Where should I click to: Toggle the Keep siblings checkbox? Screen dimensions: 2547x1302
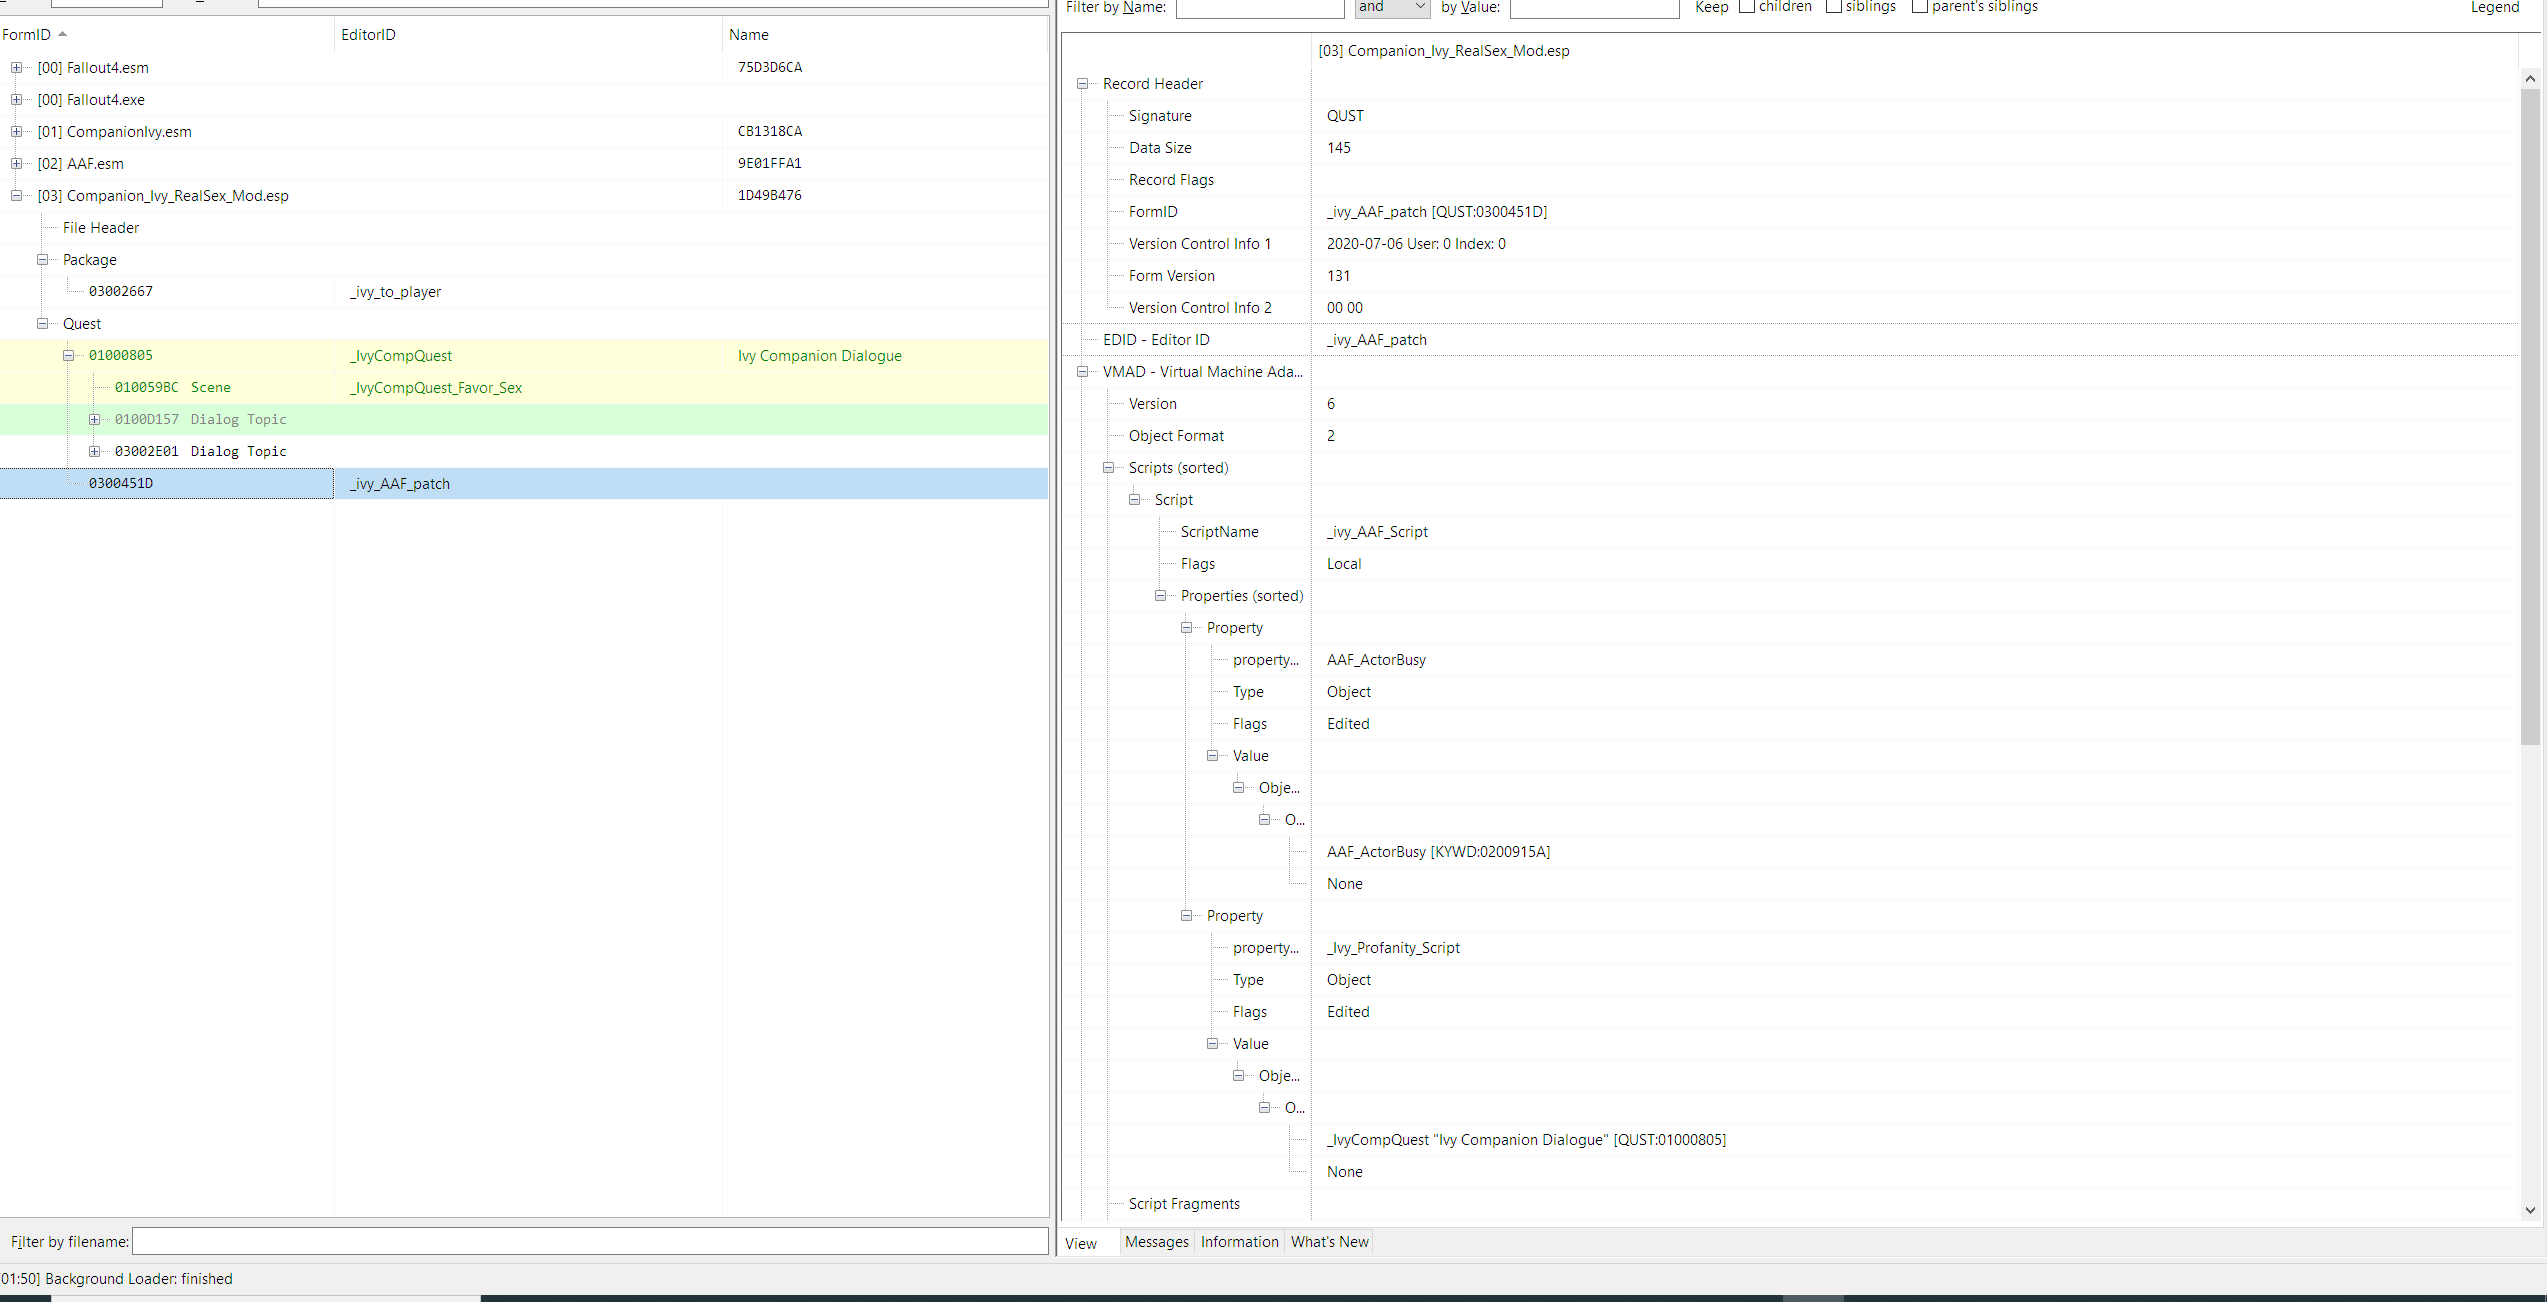[x=1834, y=6]
